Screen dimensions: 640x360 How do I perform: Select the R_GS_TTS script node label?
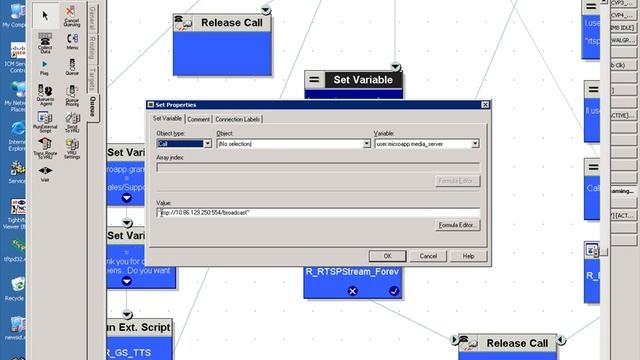[129, 352]
